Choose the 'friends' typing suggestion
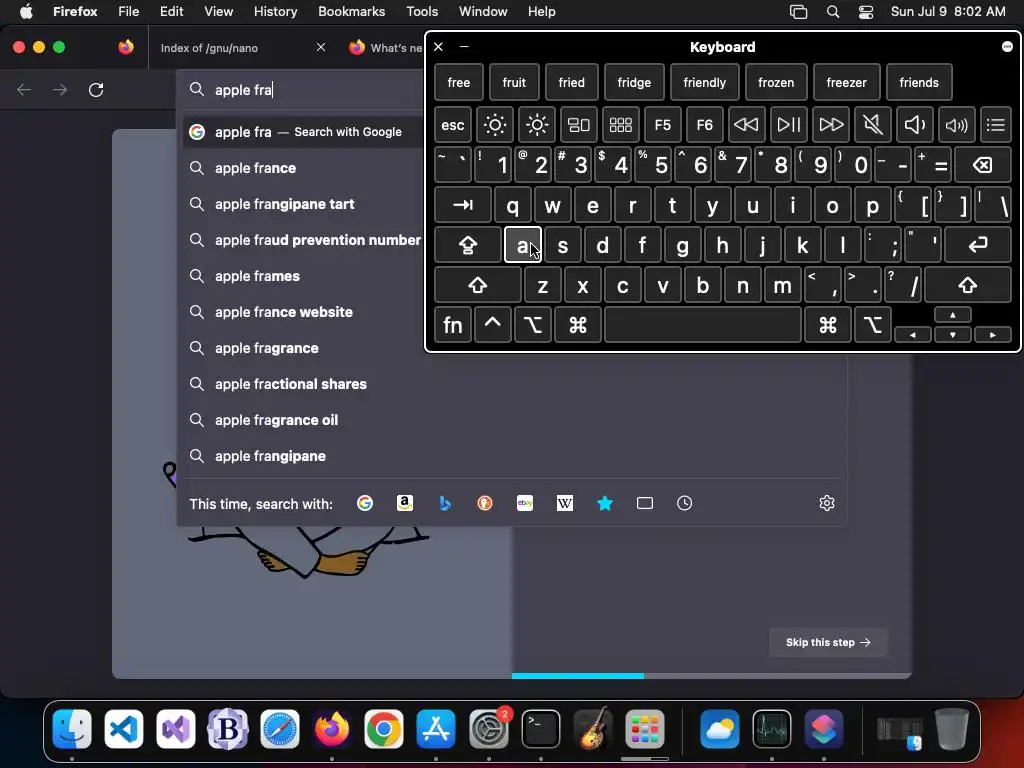The width and height of the screenshot is (1024, 768). (919, 82)
